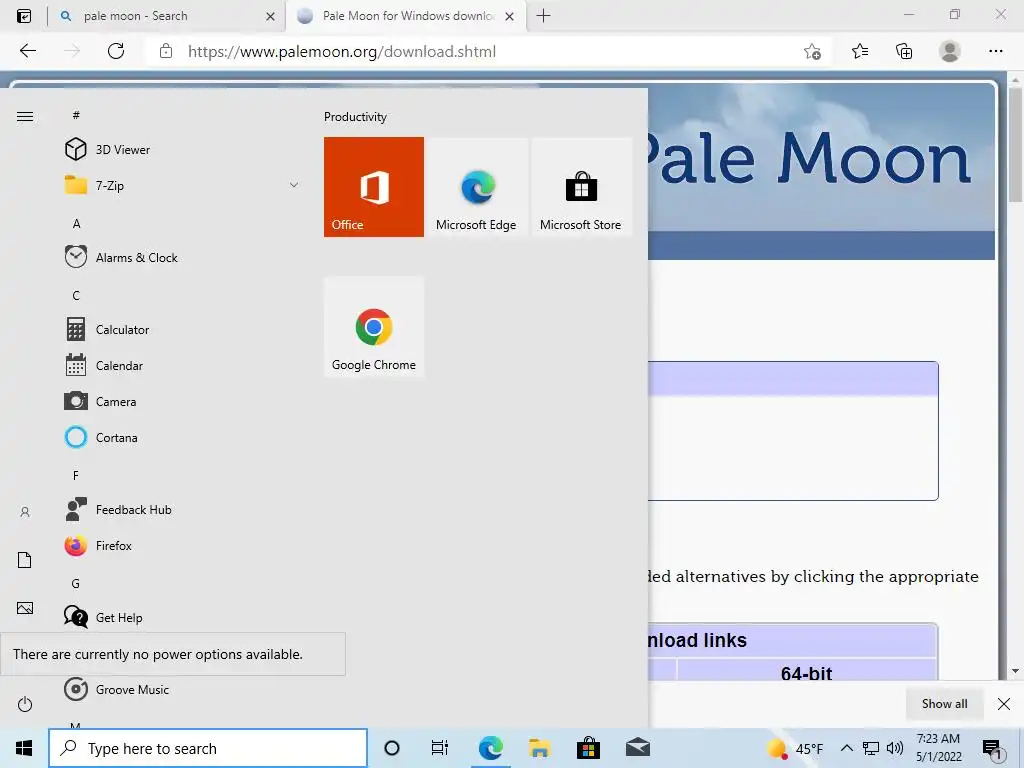Click the G section header
The height and width of the screenshot is (768, 1024).
[x=76, y=584]
